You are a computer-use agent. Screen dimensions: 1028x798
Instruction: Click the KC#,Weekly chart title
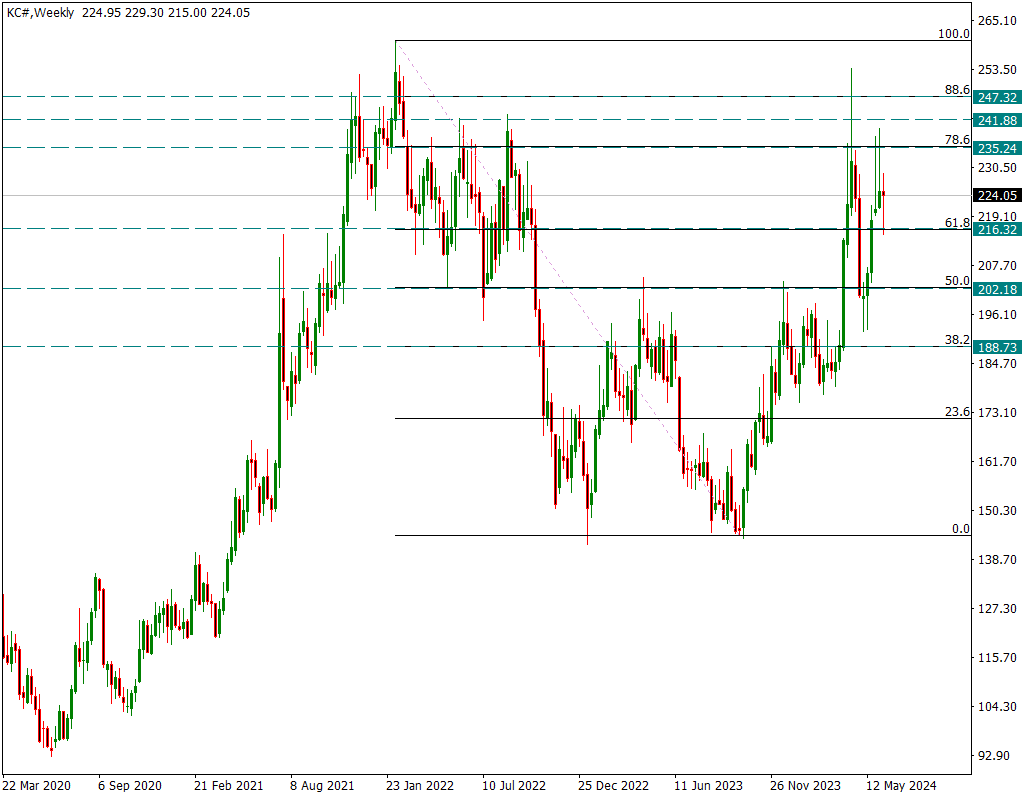coord(40,12)
